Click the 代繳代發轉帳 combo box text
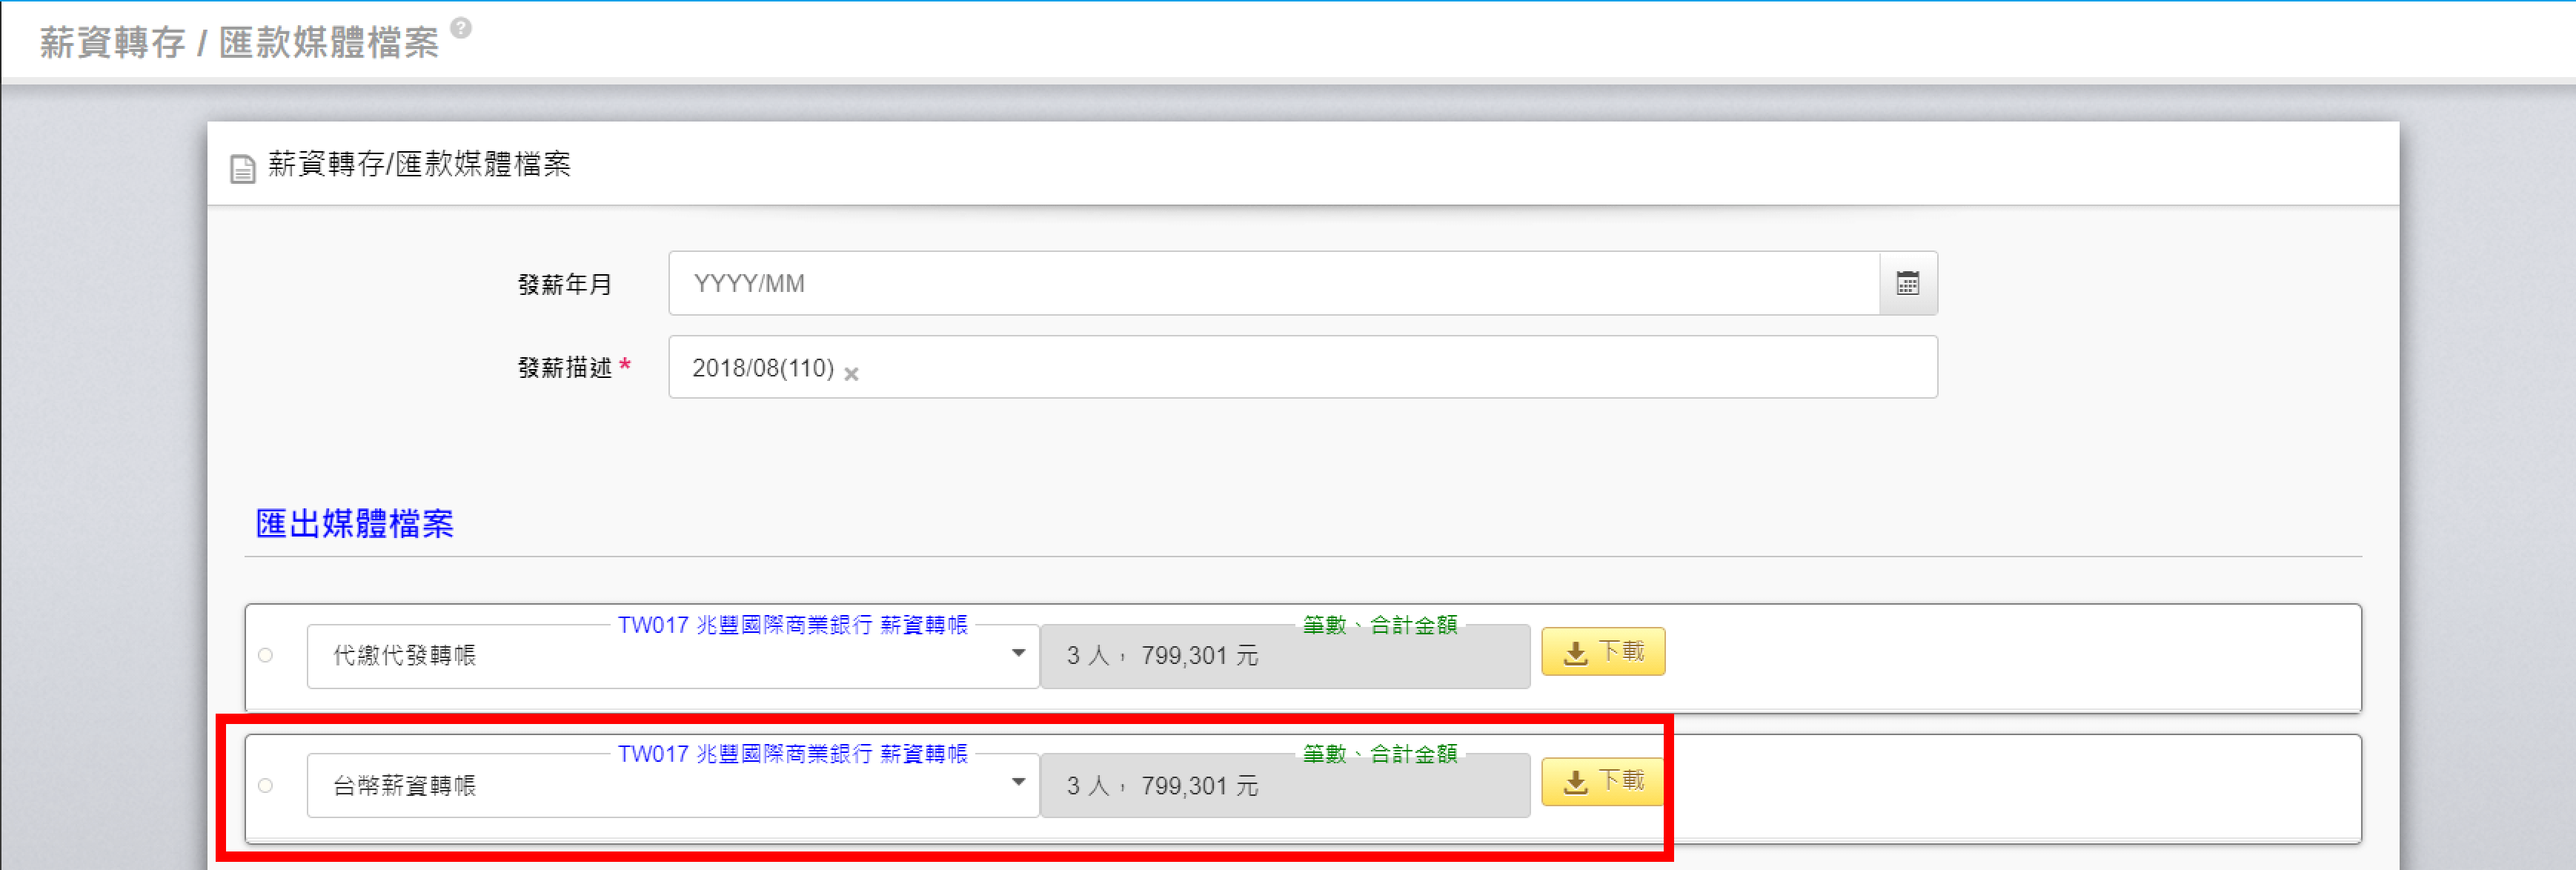This screenshot has height=870, width=2576. coord(404,656)
